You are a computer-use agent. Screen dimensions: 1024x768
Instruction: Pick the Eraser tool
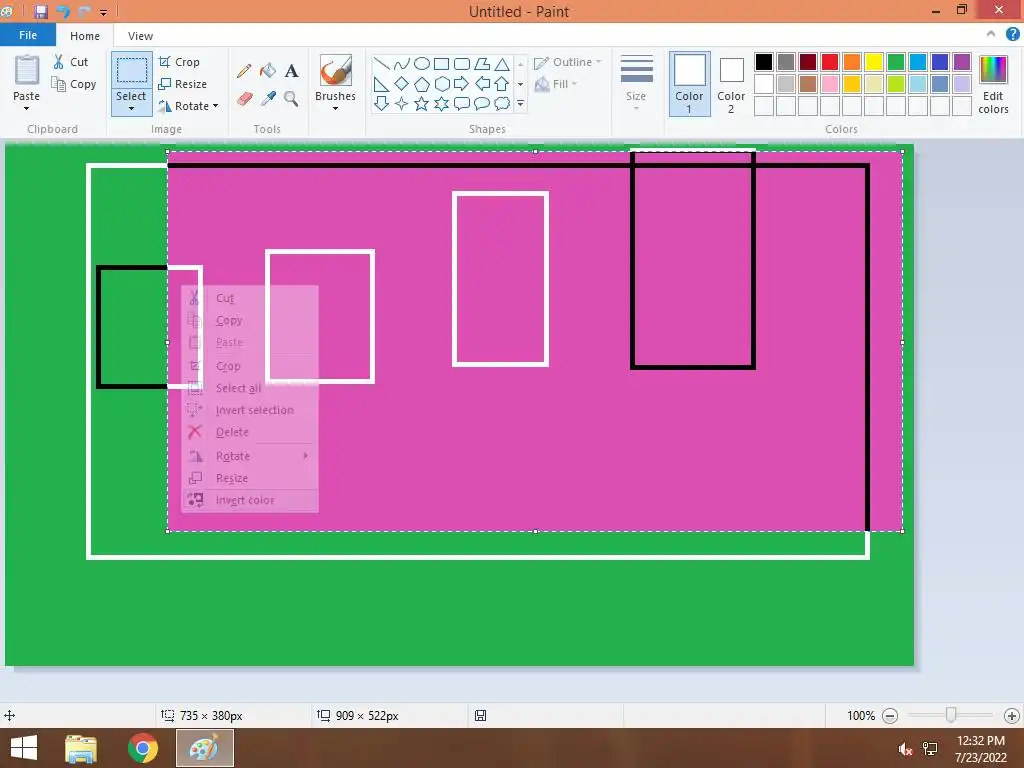point(244,99)
